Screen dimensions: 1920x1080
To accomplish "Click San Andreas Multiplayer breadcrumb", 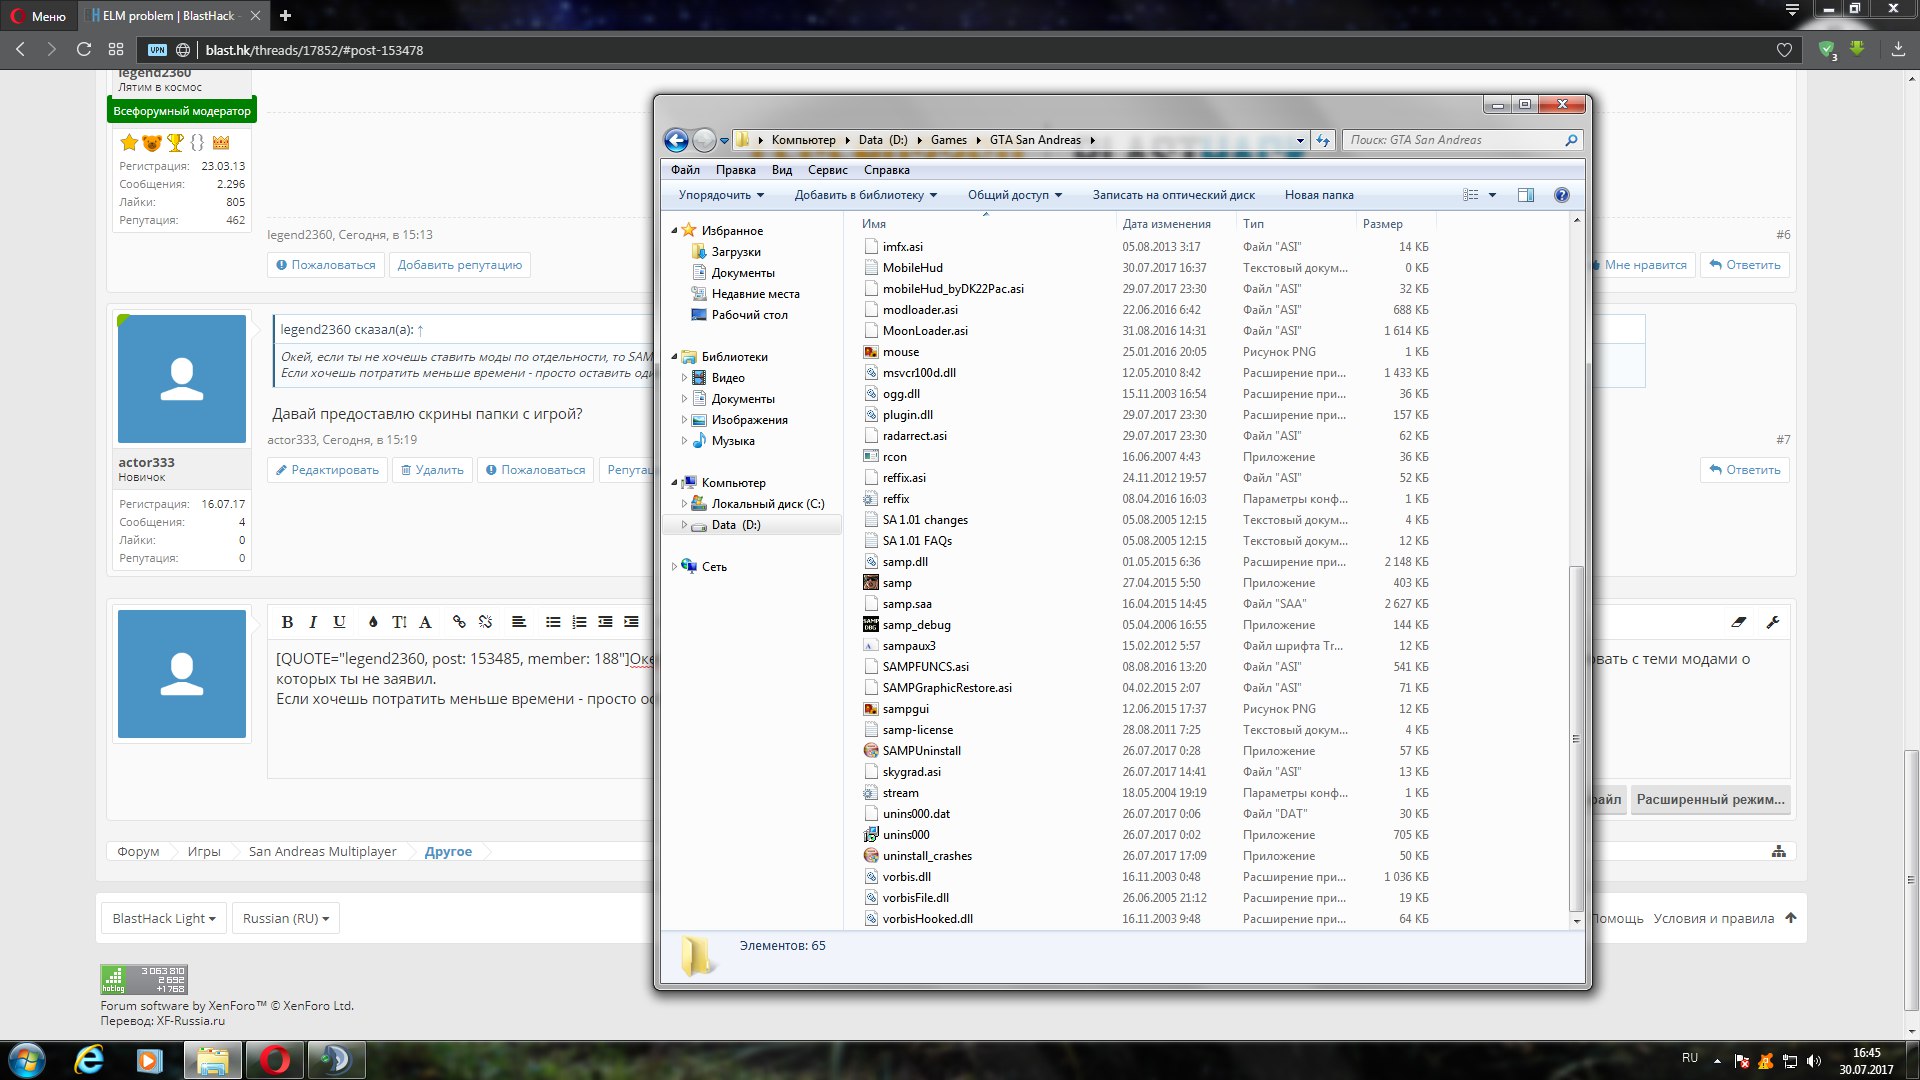I will (x=322, y=852).
